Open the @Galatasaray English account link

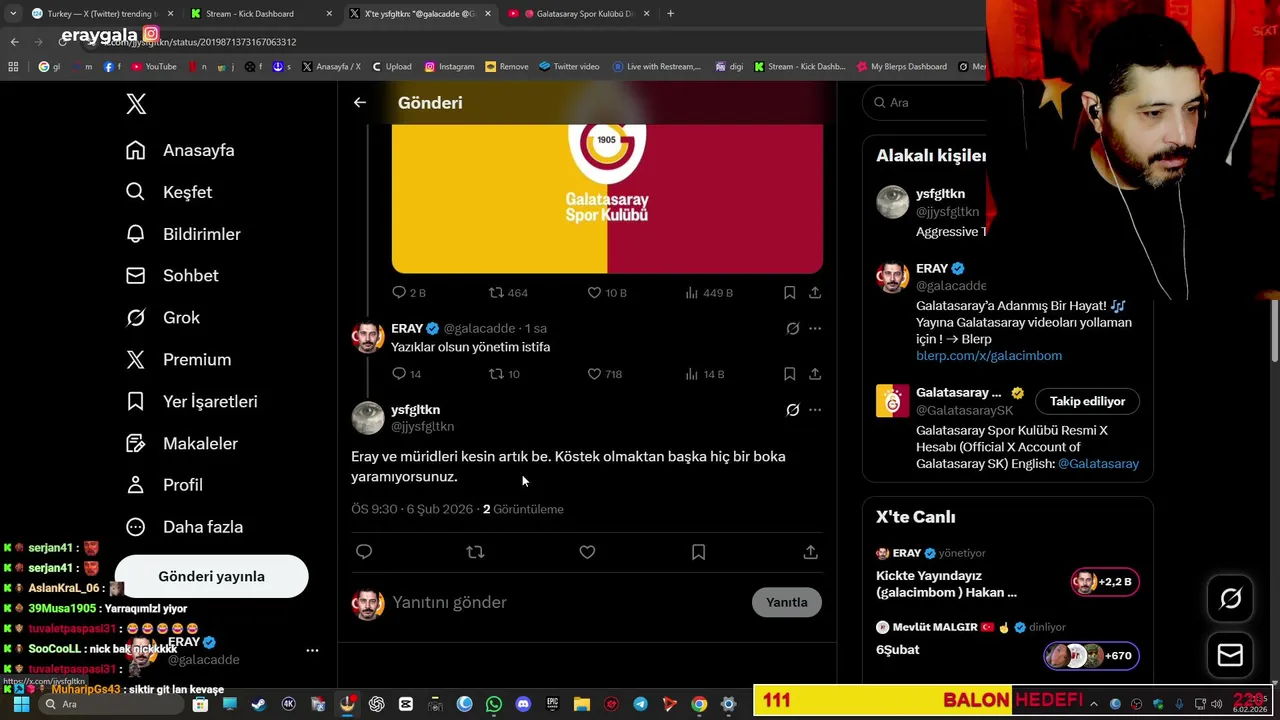tap(1098, 464)
